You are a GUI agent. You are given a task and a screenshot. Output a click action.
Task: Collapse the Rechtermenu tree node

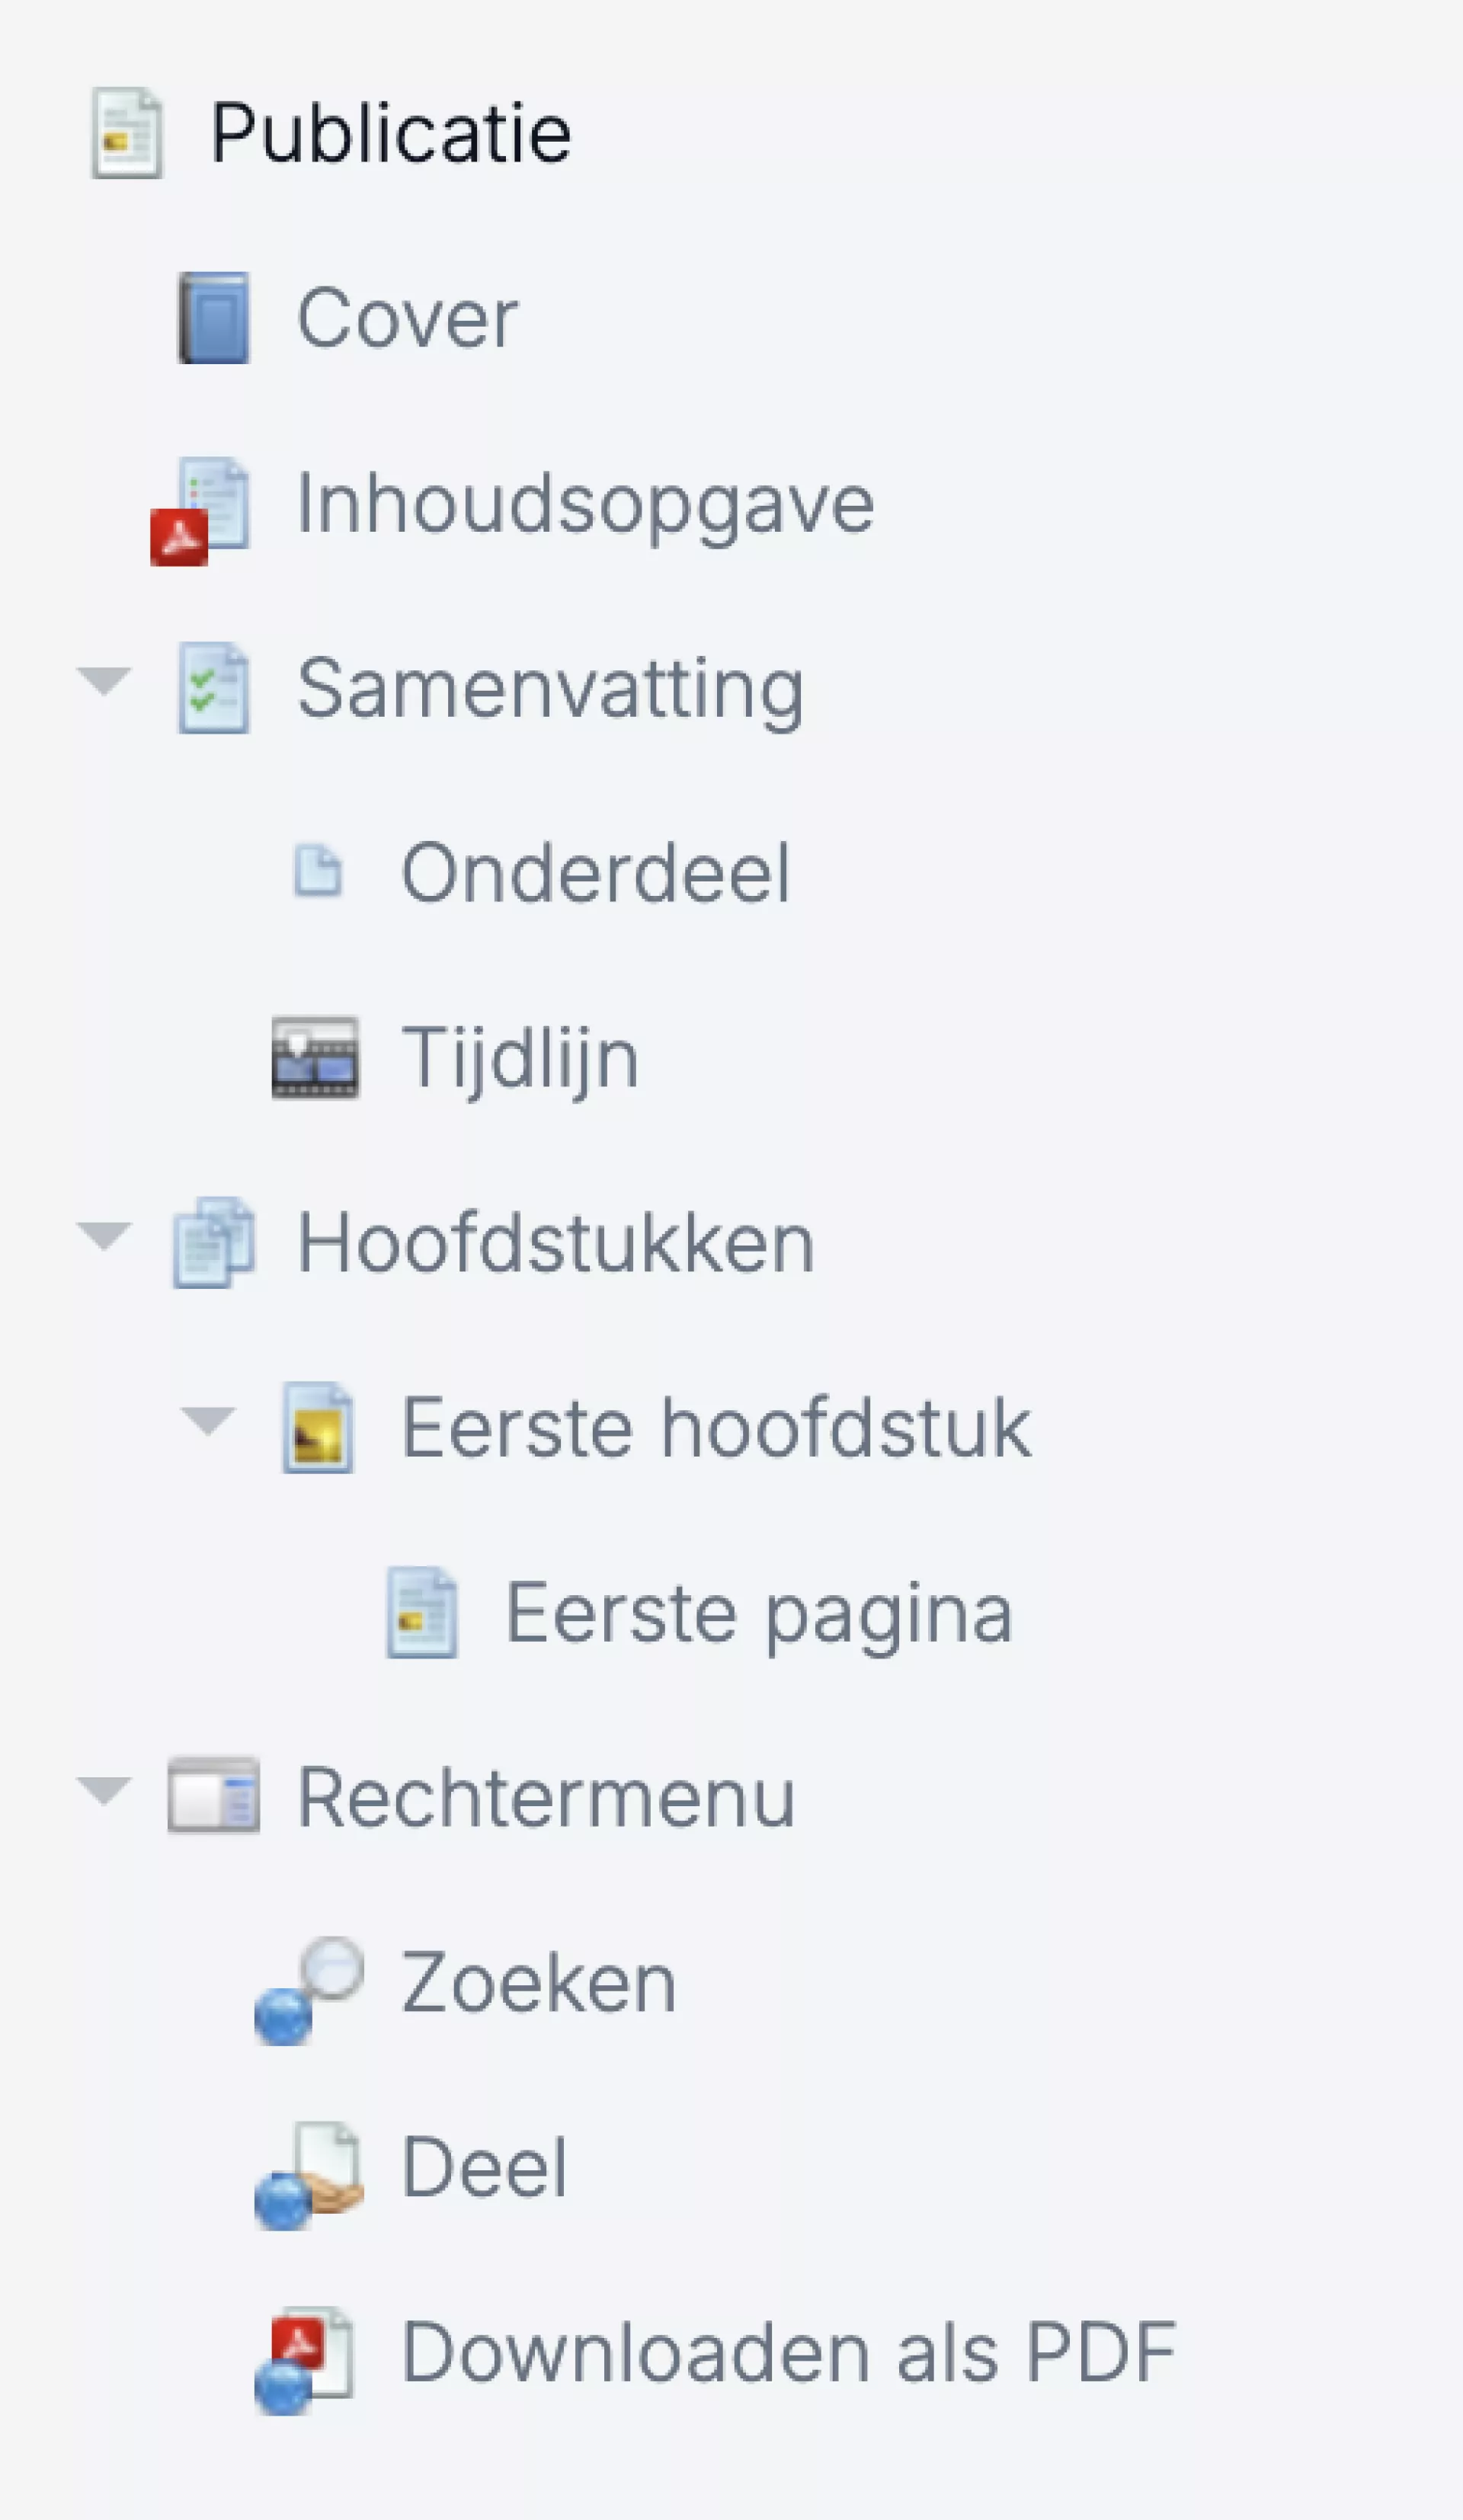tap(104, 1791)
